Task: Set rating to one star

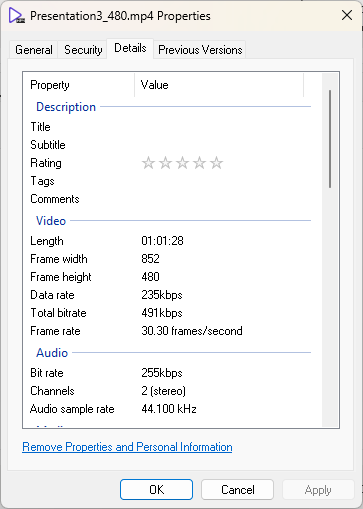Action: pyautogui.click(x=148, y=163)
